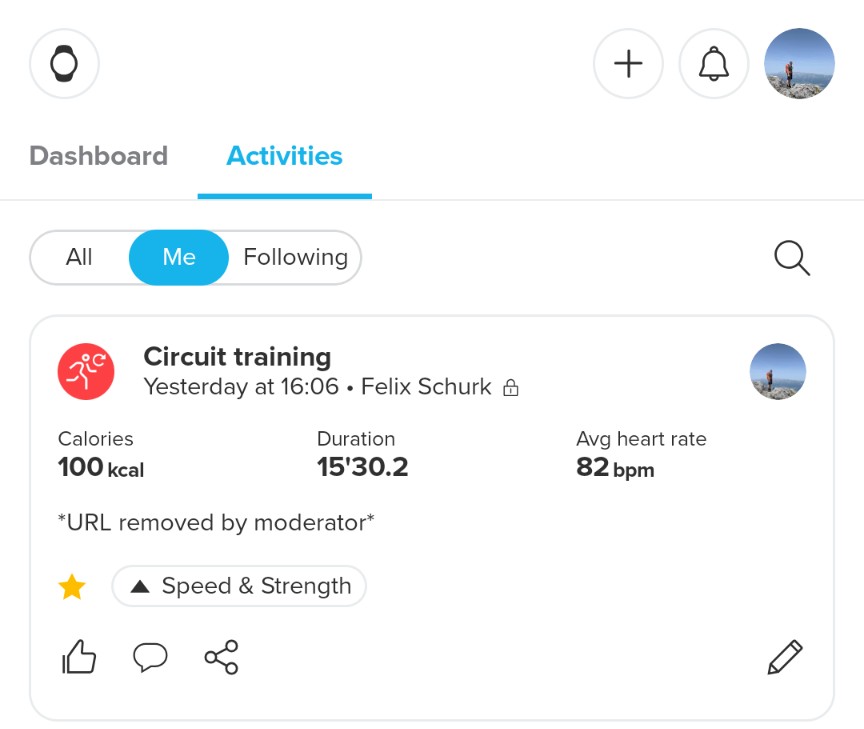Open the activity owner's avatar thumbnail
Image resolution: width=864 pixels, height=729 pixels.
click(777, 372)
